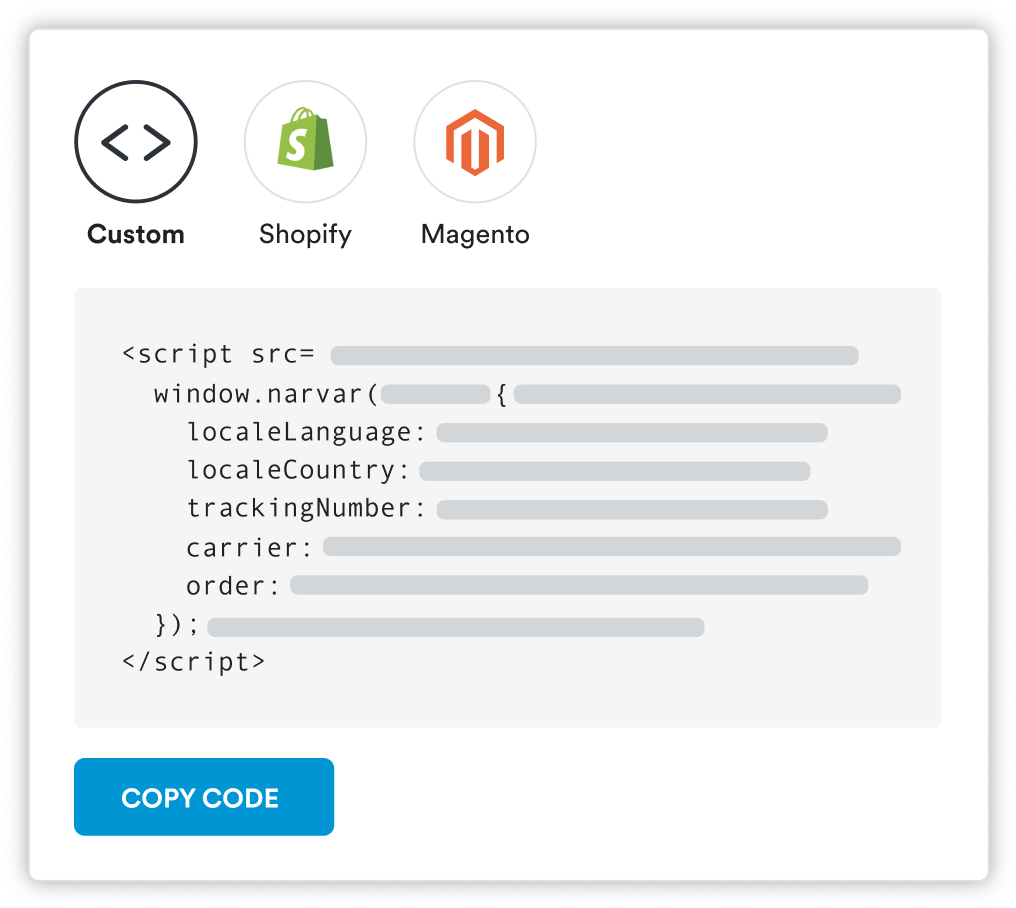Click the opening script src line

click(x=218, y=355)
